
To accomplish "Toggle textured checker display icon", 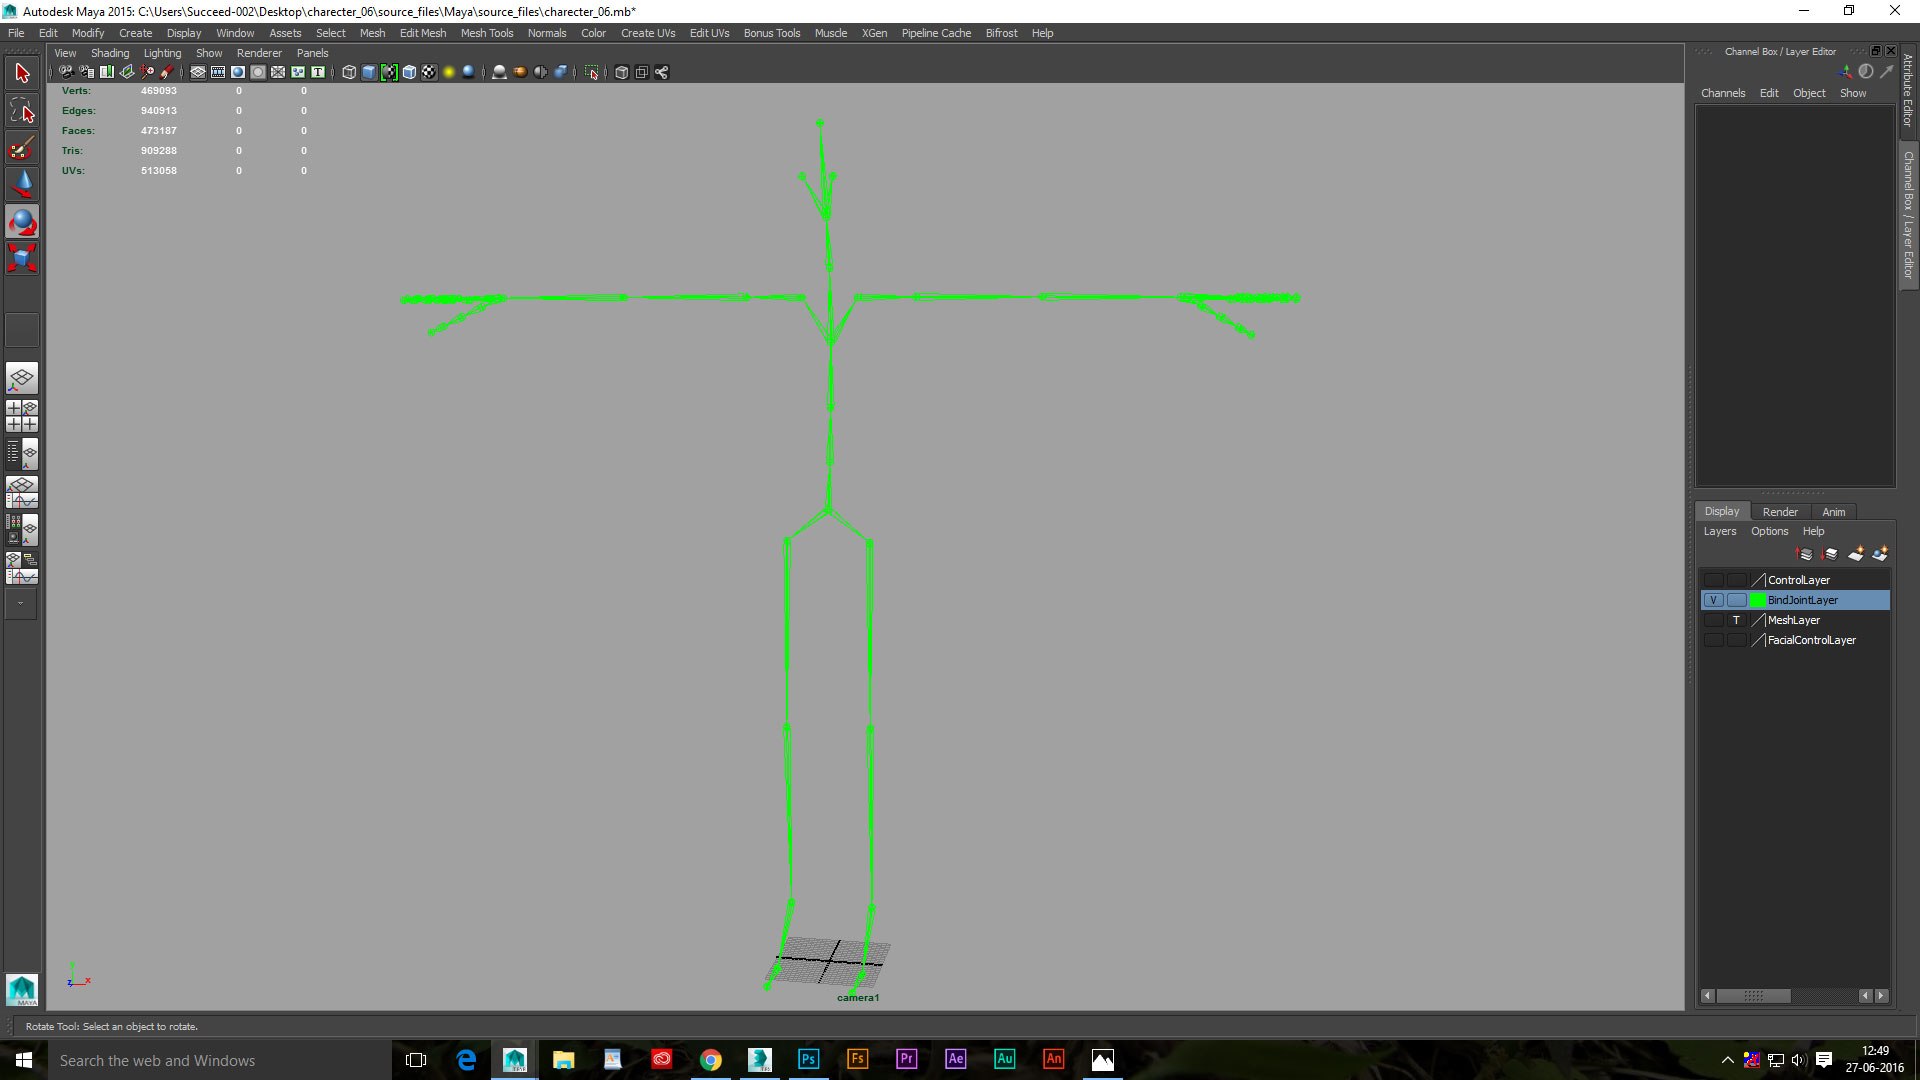I will 429,72.
